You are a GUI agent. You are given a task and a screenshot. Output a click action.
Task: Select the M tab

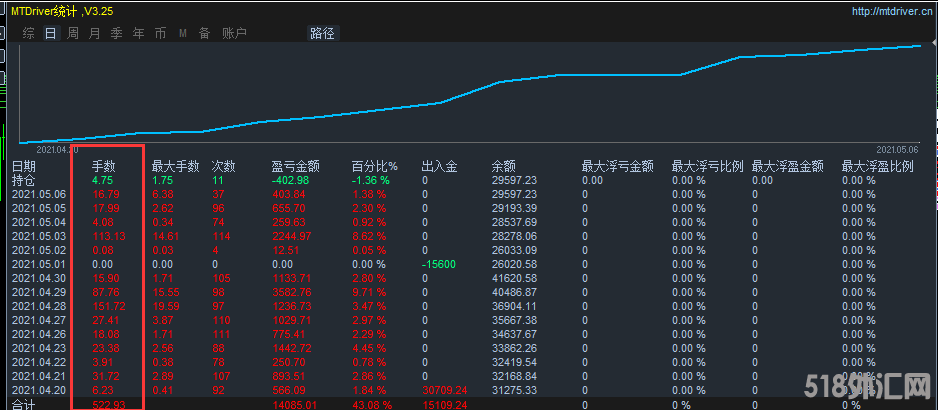coord(182,33)
